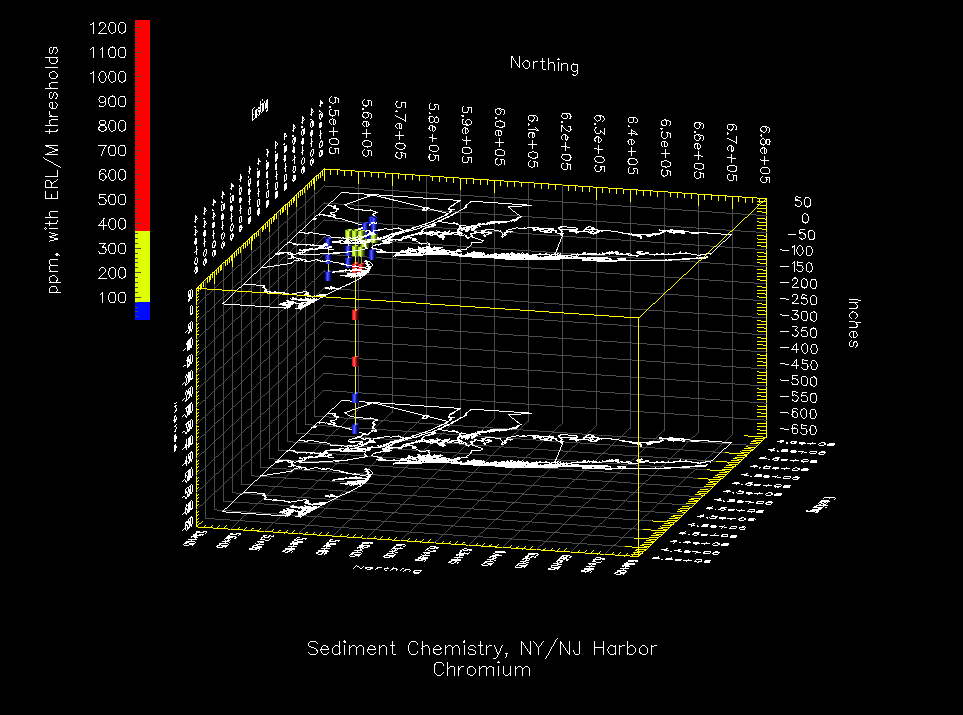Screen dimensions: 963x715
Task: Click the yellow band of the color legend
Action: (x=142, y=265)
